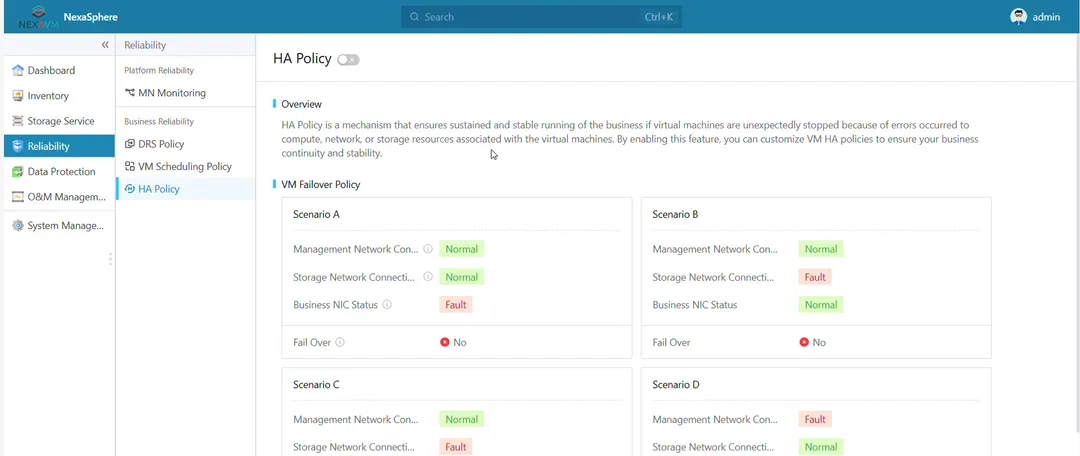This screenshot has width=1080, height=456.
Task: Click Scenario B Business NIC Normal badge
Action: 821,304
